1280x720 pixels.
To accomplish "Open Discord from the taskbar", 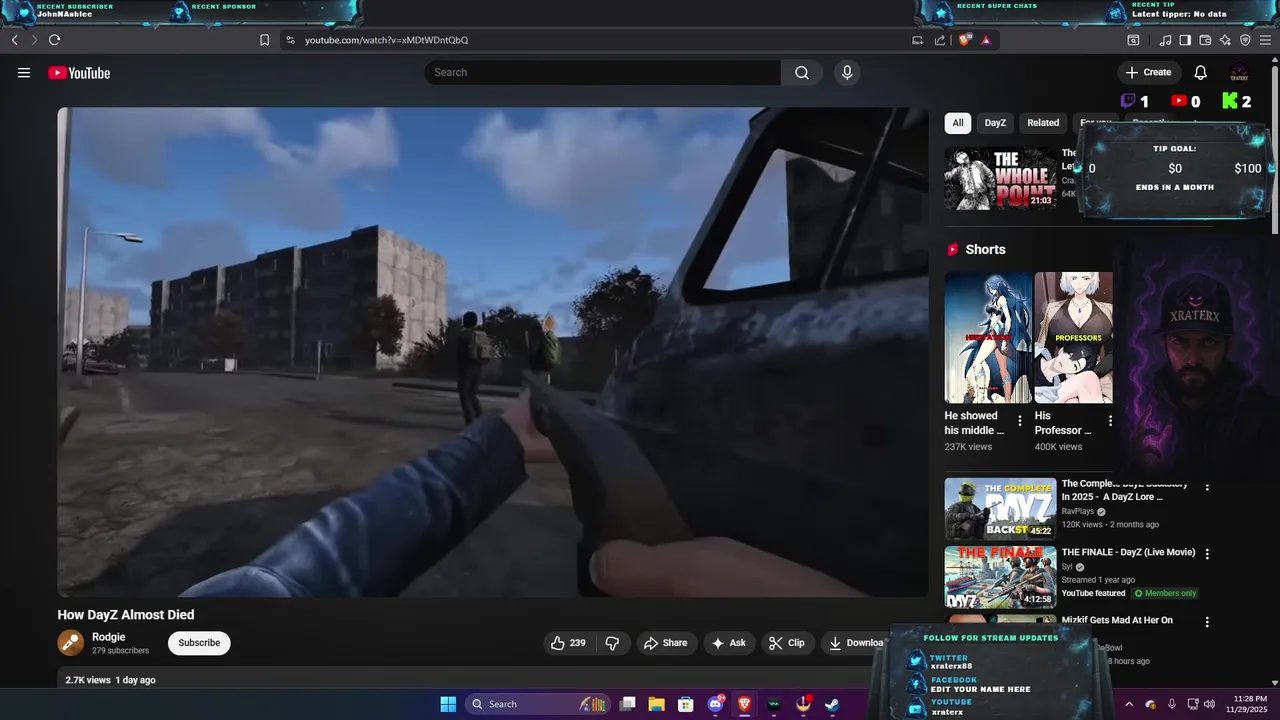I will click(x=715, y=704).
